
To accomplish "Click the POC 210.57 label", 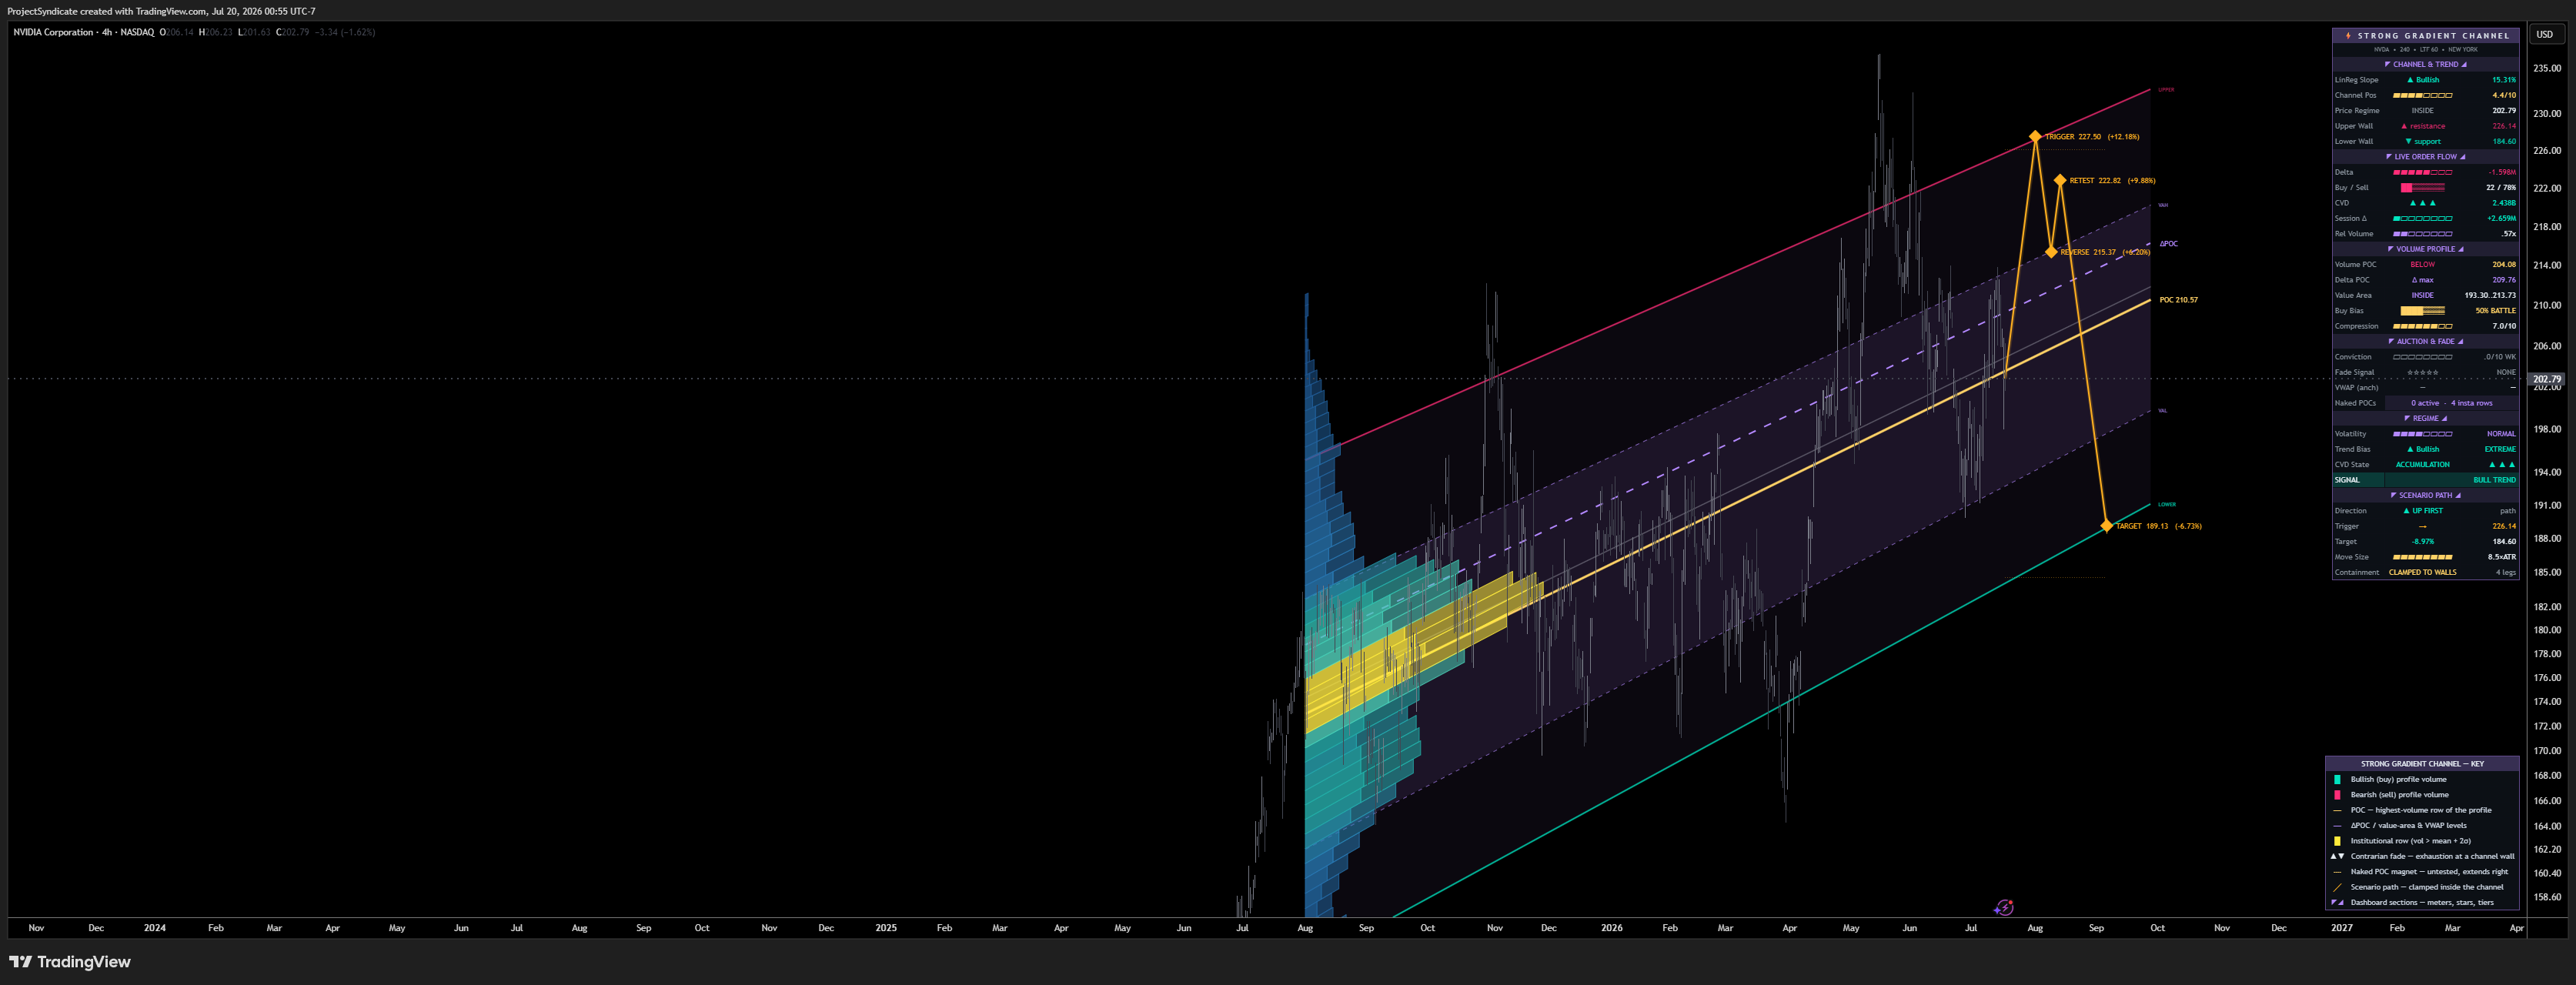I will pos(2178,300).
